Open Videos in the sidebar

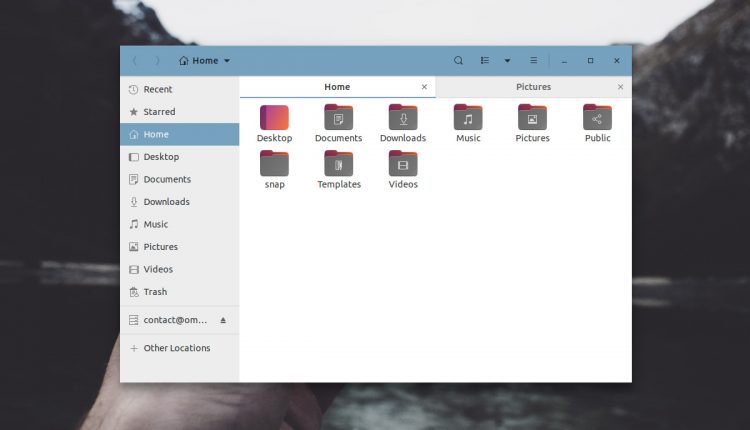(x=180, y=269)
